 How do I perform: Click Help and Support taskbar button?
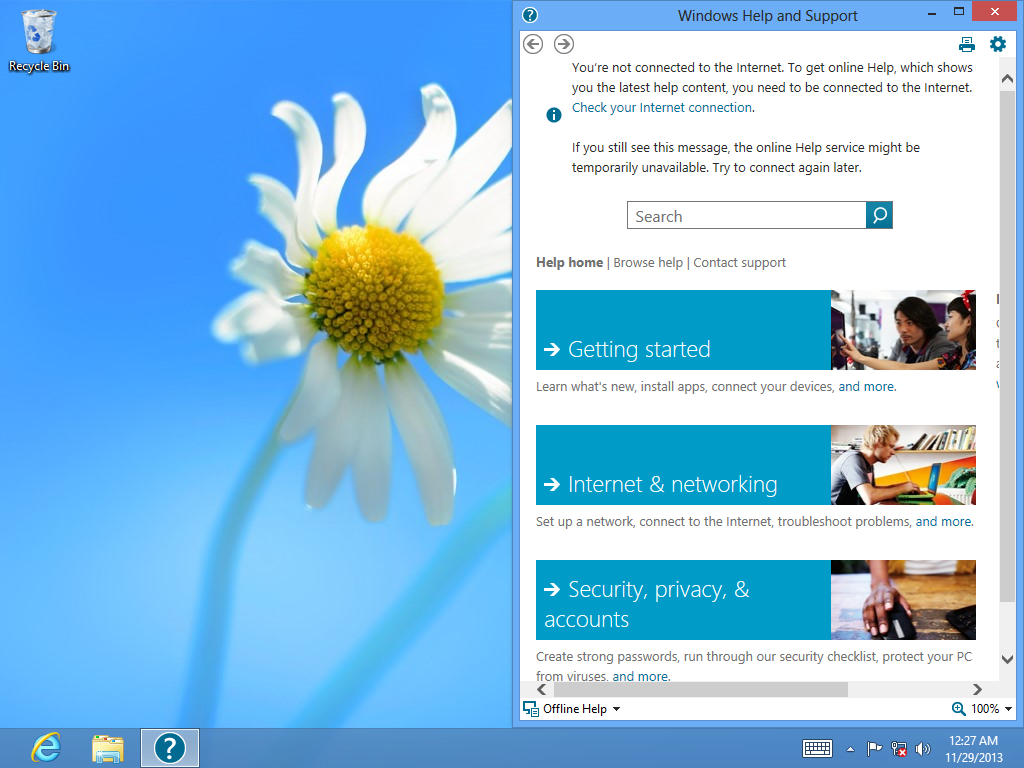tap(170, 748)
